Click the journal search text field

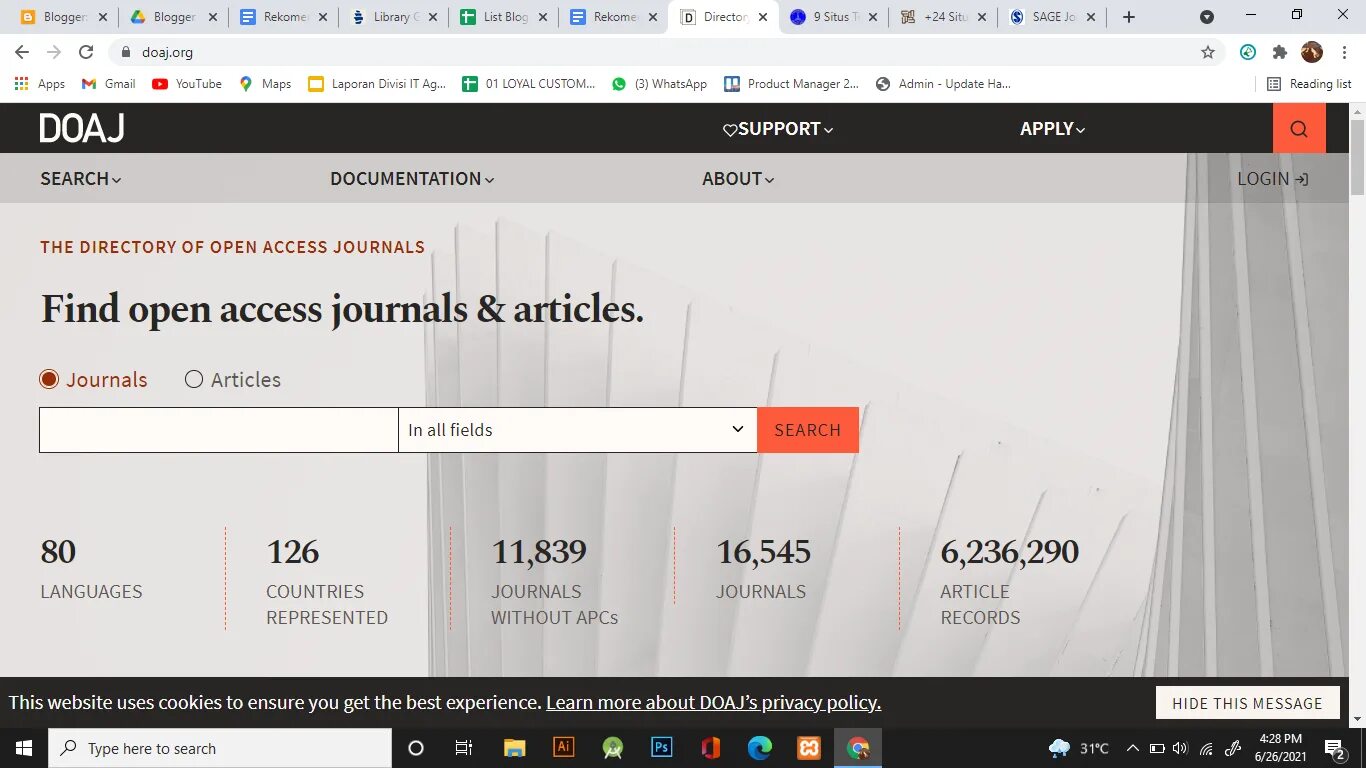click(219, 430)
